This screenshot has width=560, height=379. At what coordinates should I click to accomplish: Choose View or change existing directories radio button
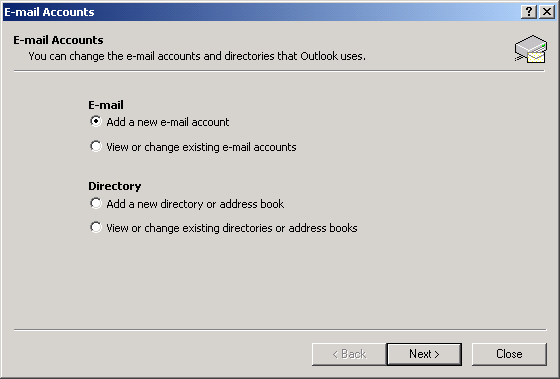click(x=96, y=227)
